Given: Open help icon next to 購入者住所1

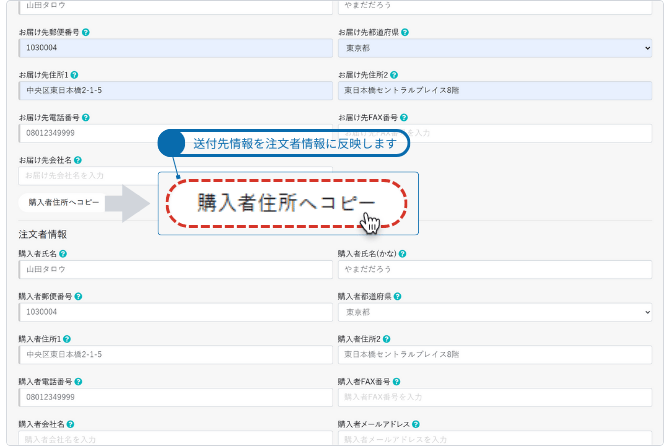Looking at the screenshot, I should click(66, 339).
